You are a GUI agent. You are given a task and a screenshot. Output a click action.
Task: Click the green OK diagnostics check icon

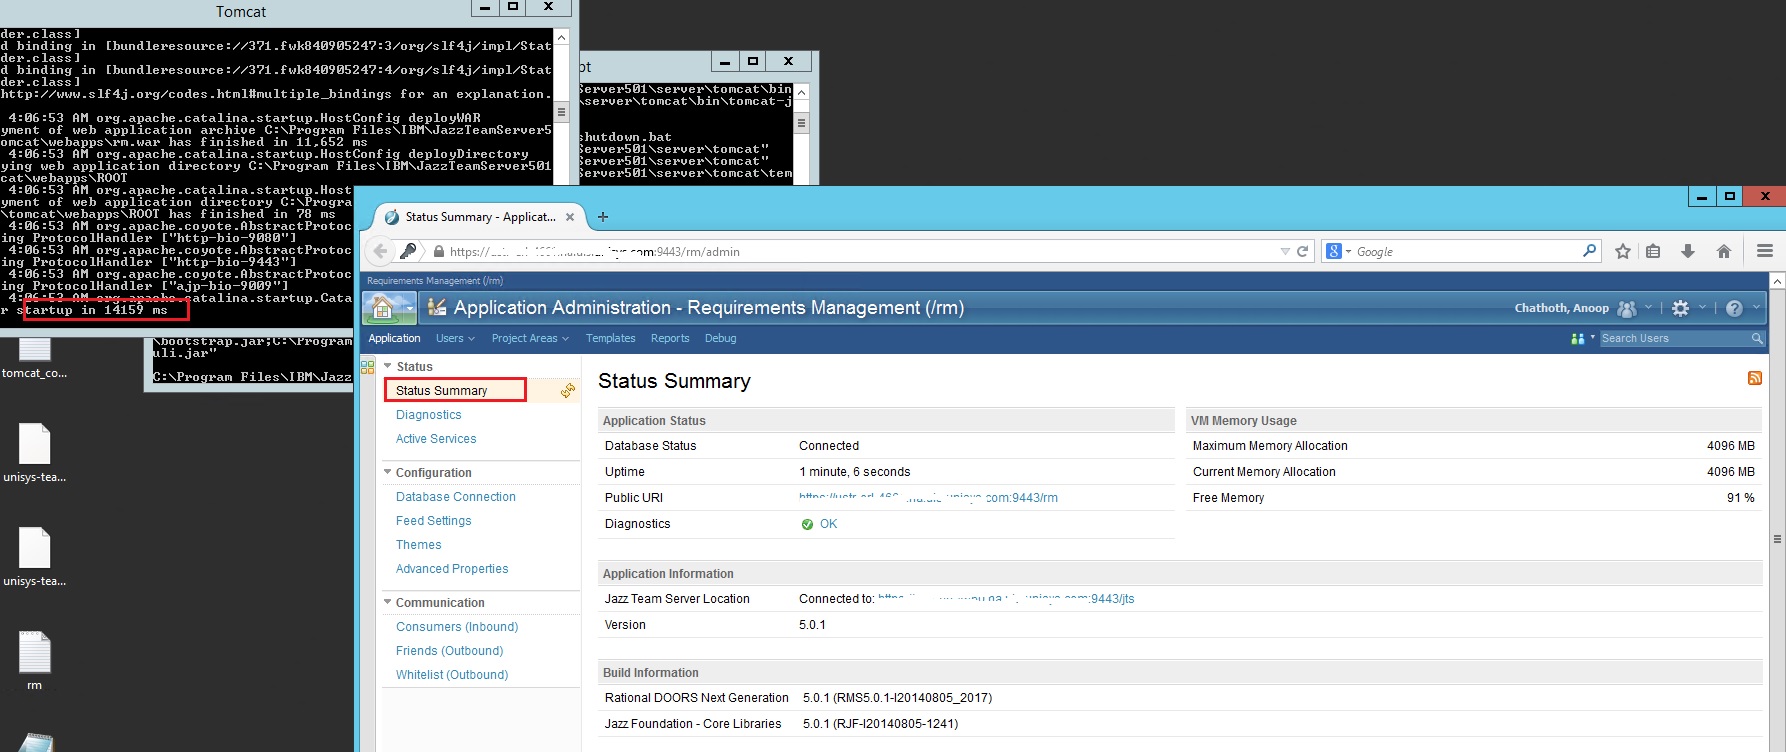point(807,524)
